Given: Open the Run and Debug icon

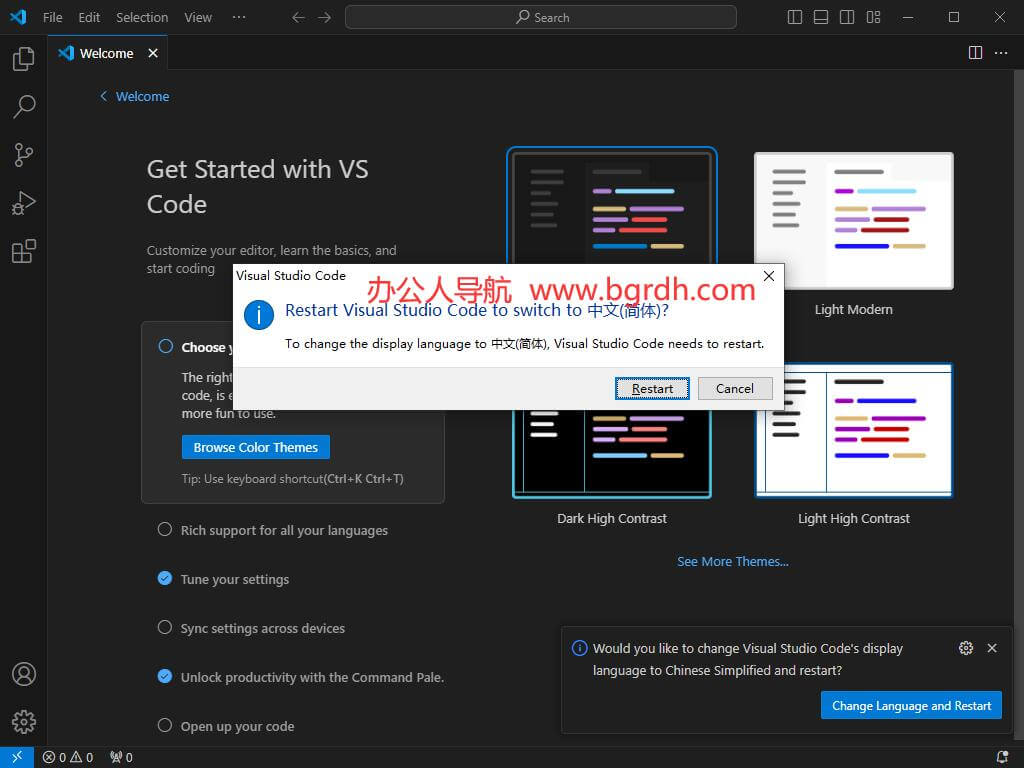Looking at the screenshot, I should 23,202.
